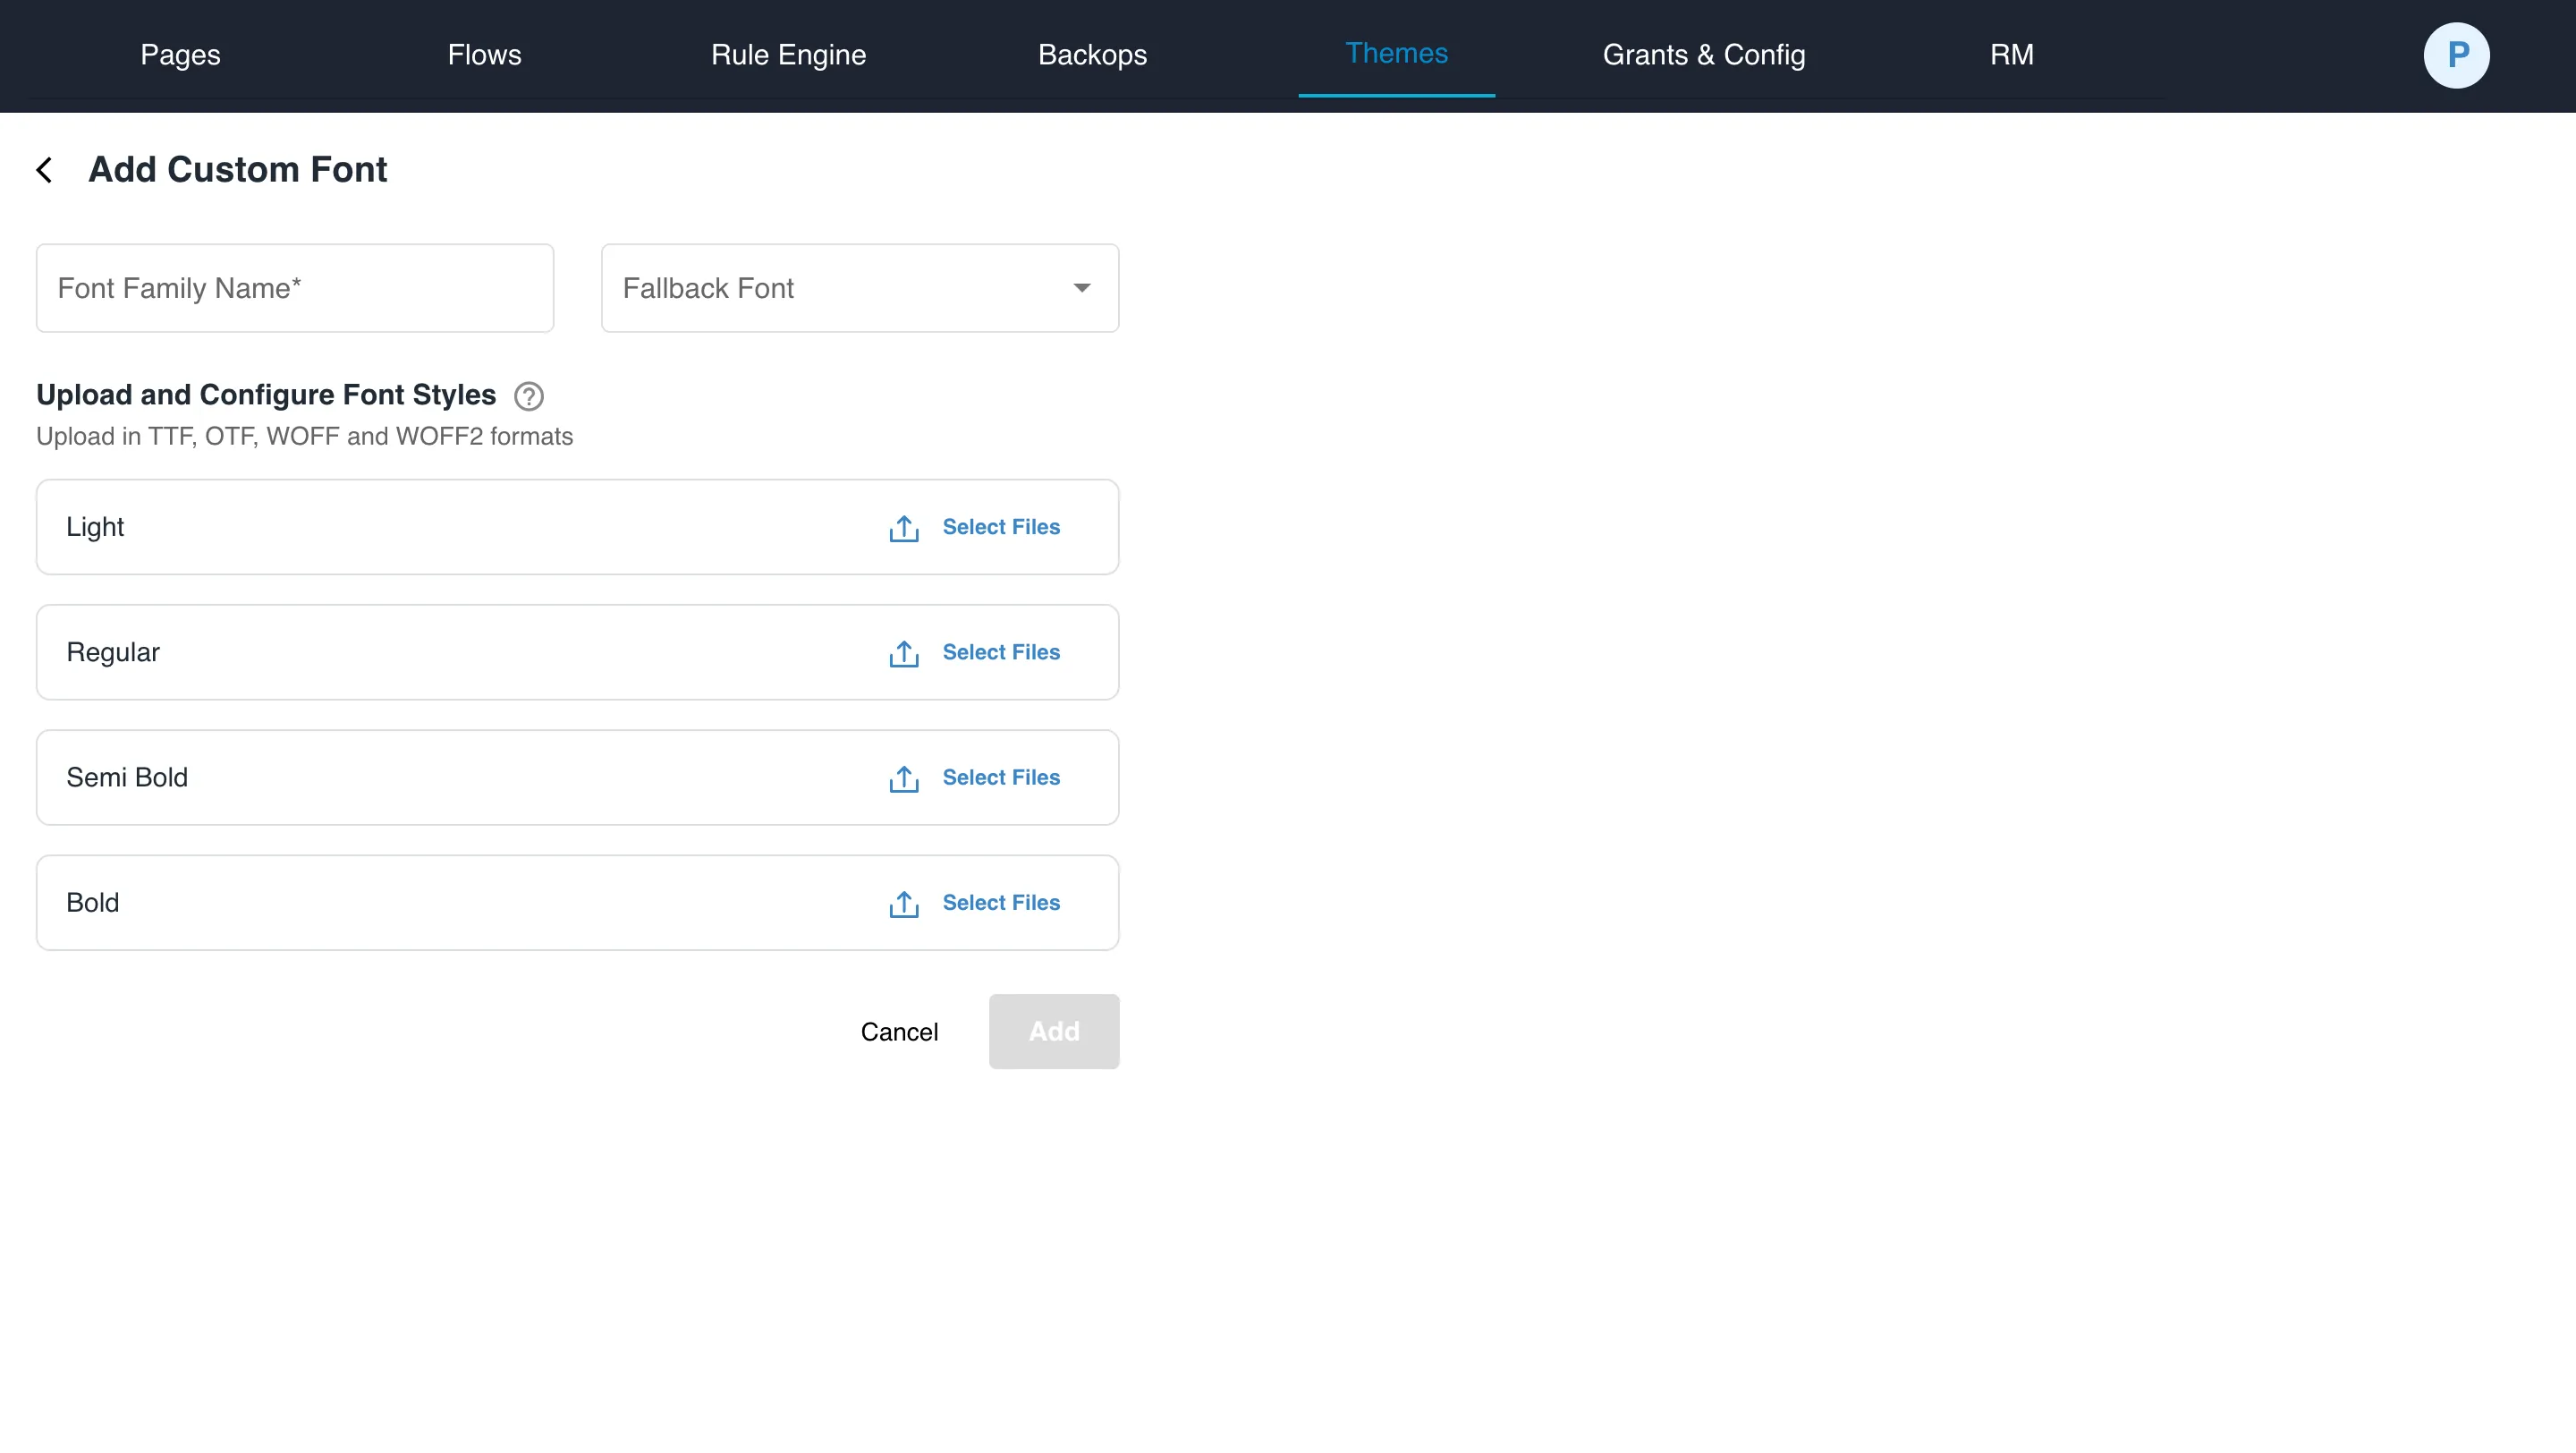Click the 'Upload in TTF, OTF, WOFF and WOFF2 formats' text

point(304,437)
